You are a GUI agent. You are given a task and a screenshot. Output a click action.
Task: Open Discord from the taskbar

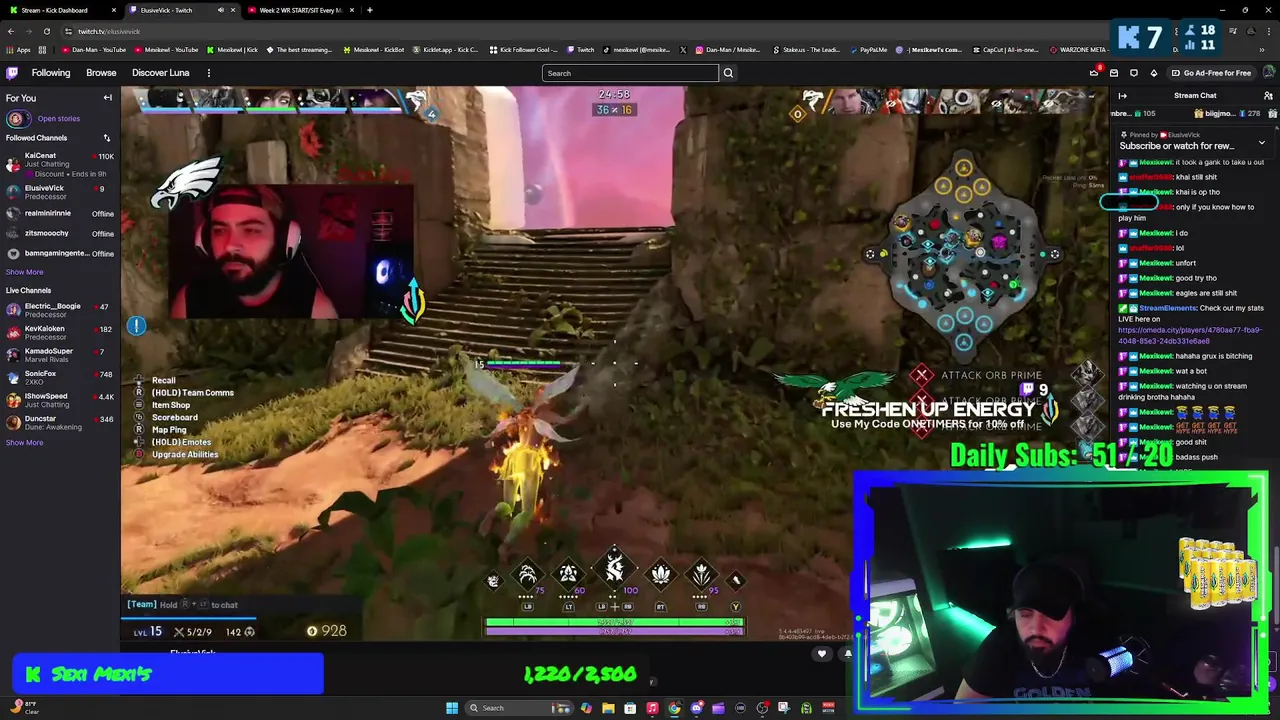(x=696, y=708)
